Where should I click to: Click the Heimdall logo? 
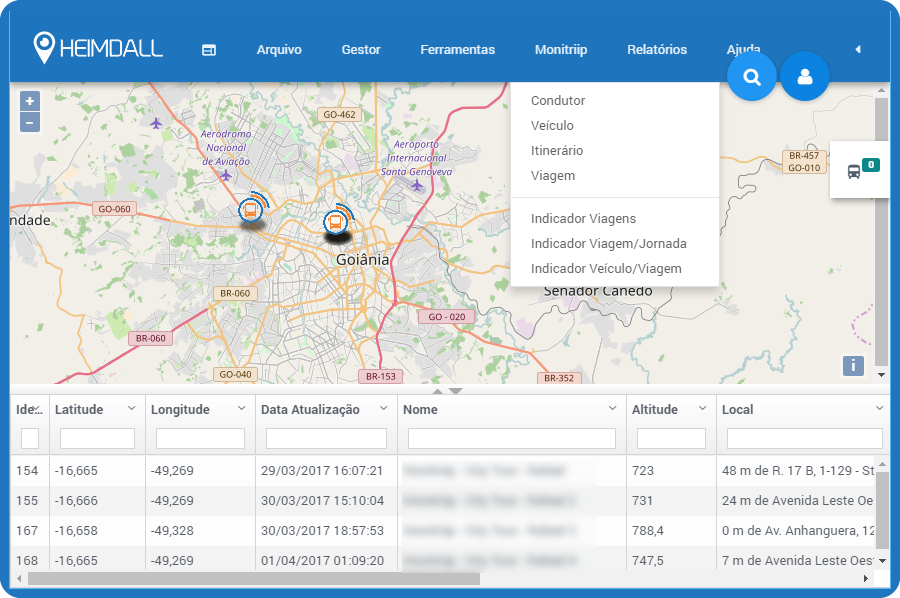coord(98,48)
